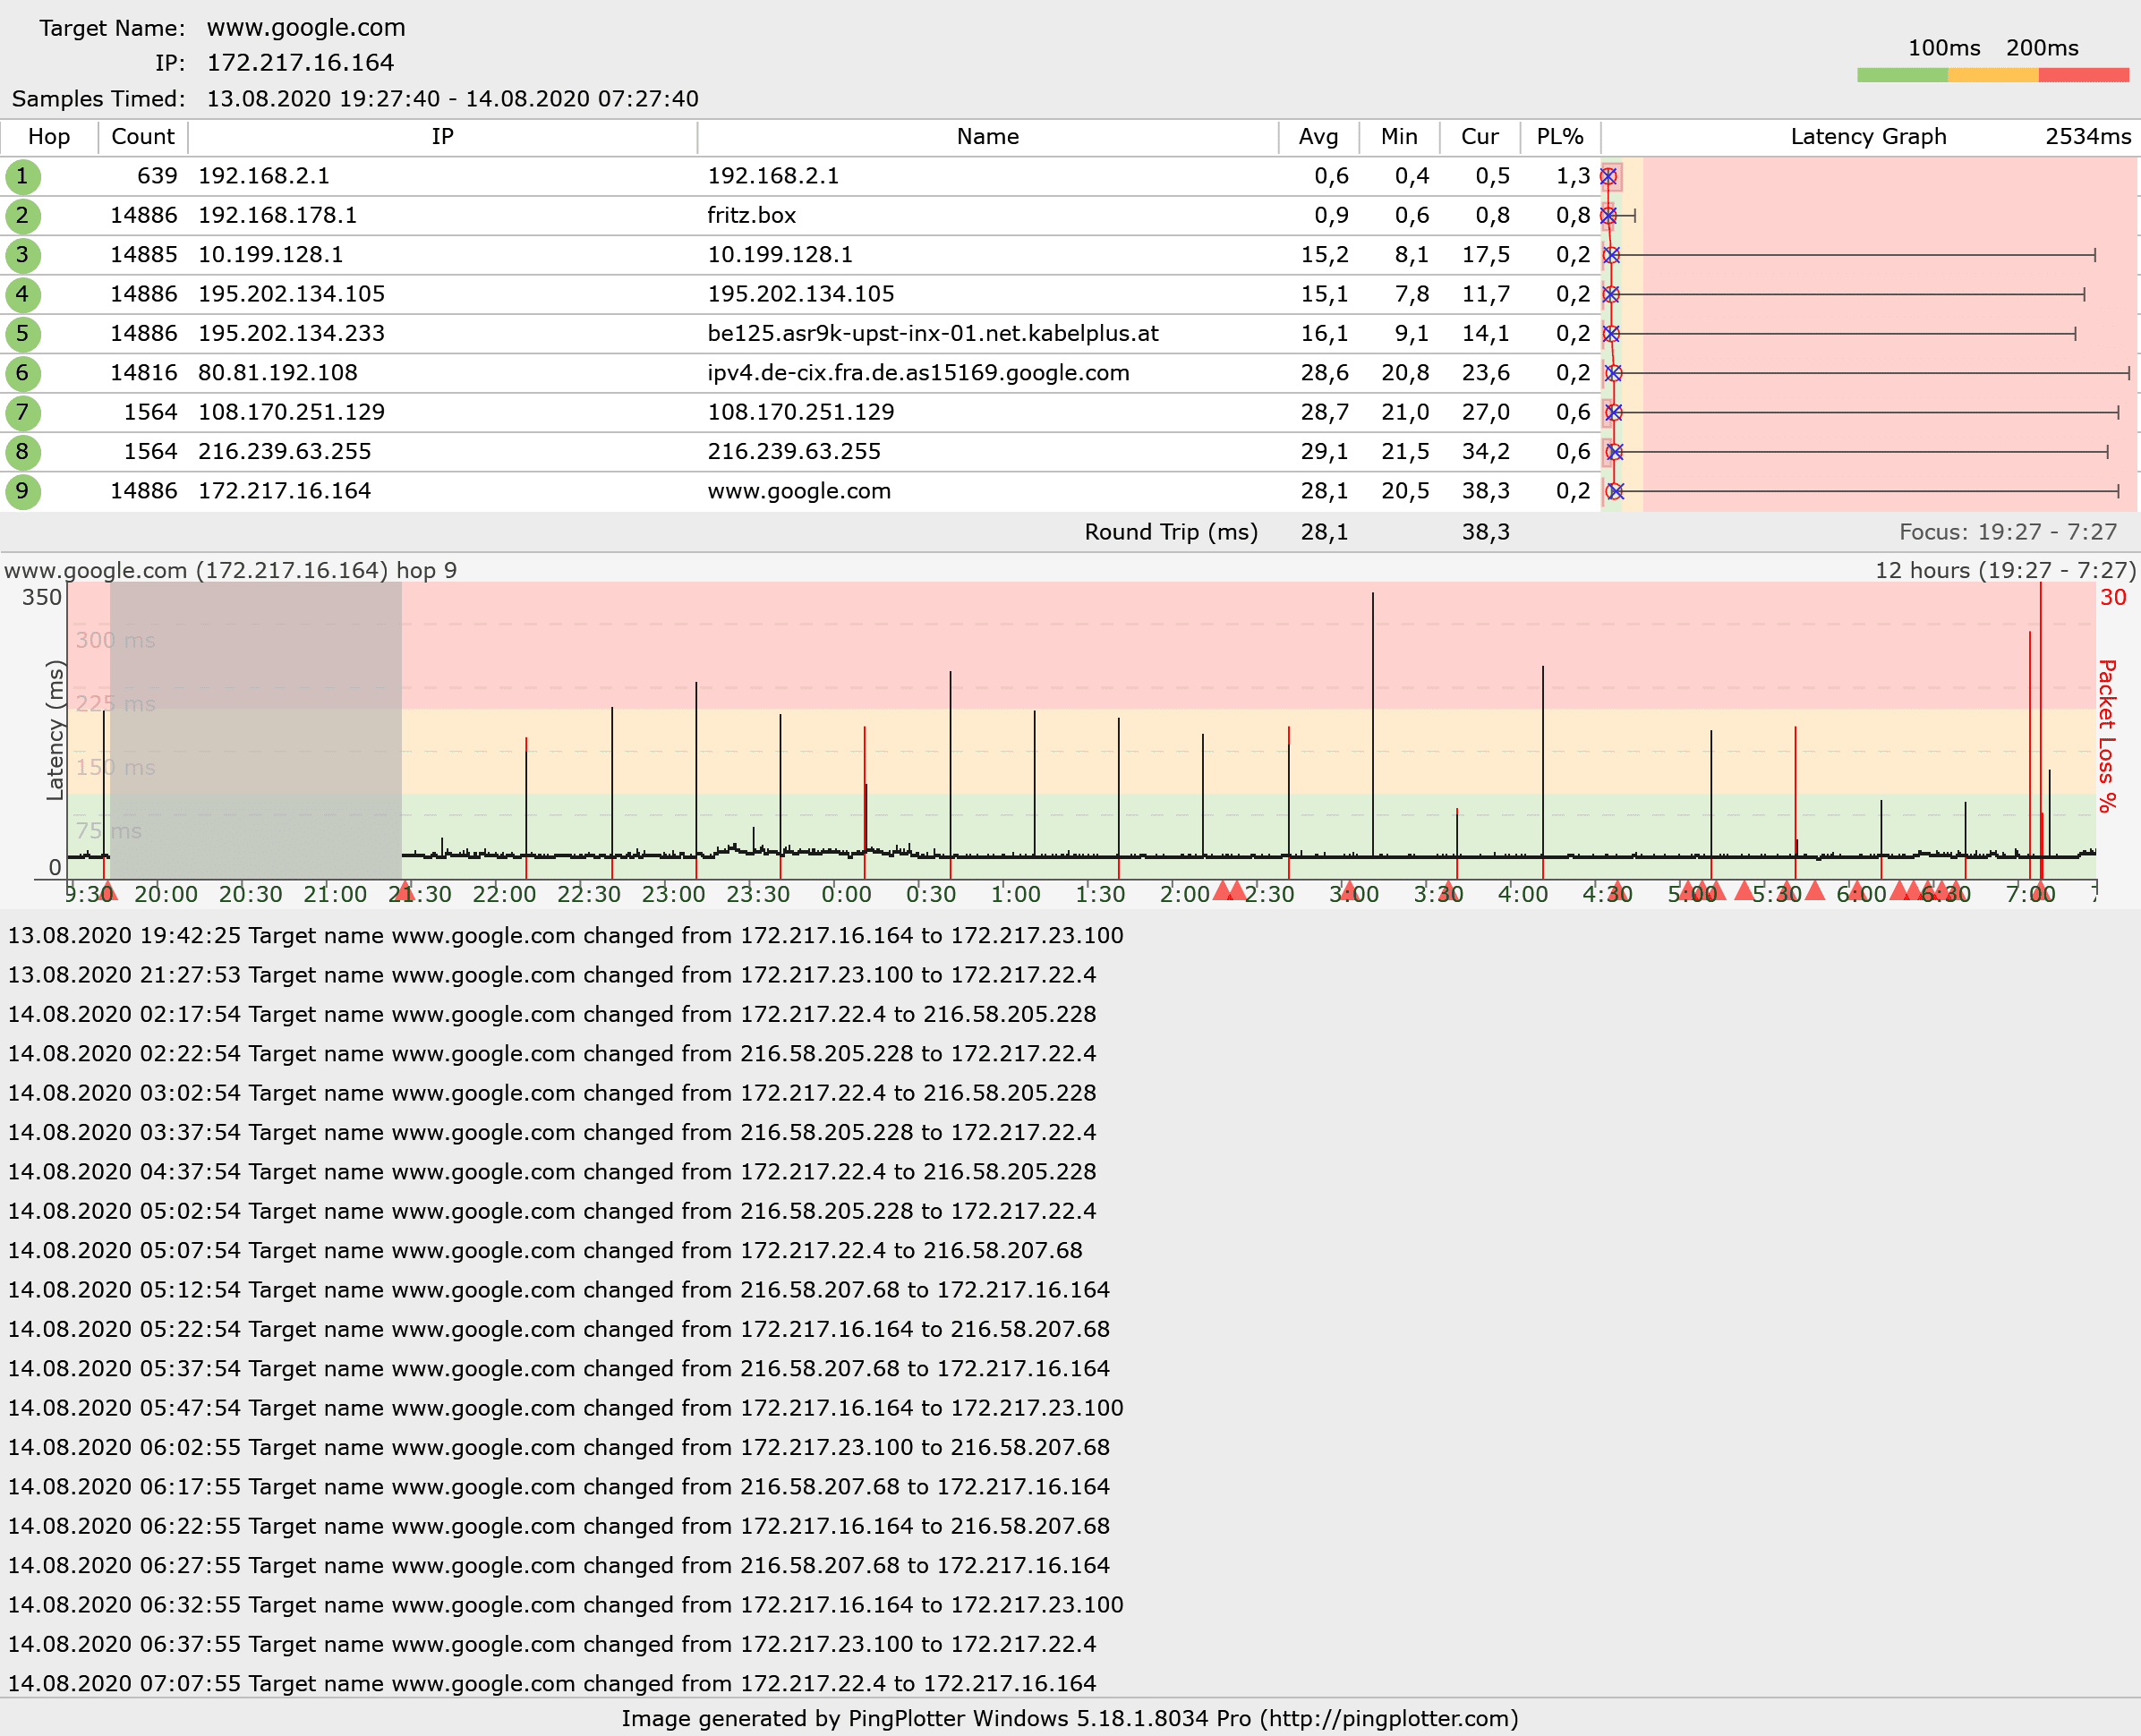Click the hop 3 green circle icon

[22, 255]
